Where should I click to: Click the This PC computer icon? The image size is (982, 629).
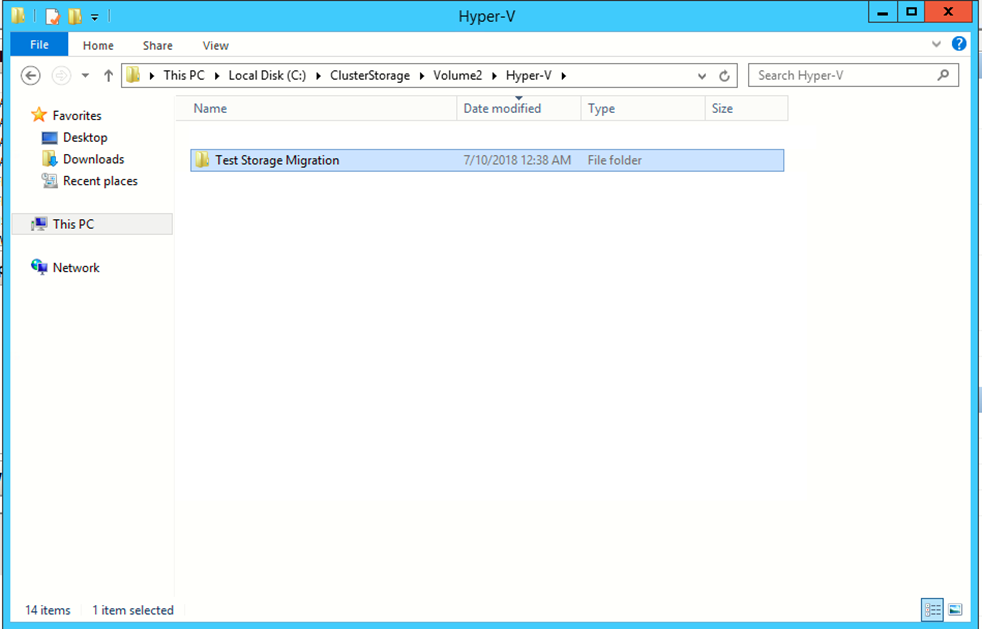[x=39, y=224]
